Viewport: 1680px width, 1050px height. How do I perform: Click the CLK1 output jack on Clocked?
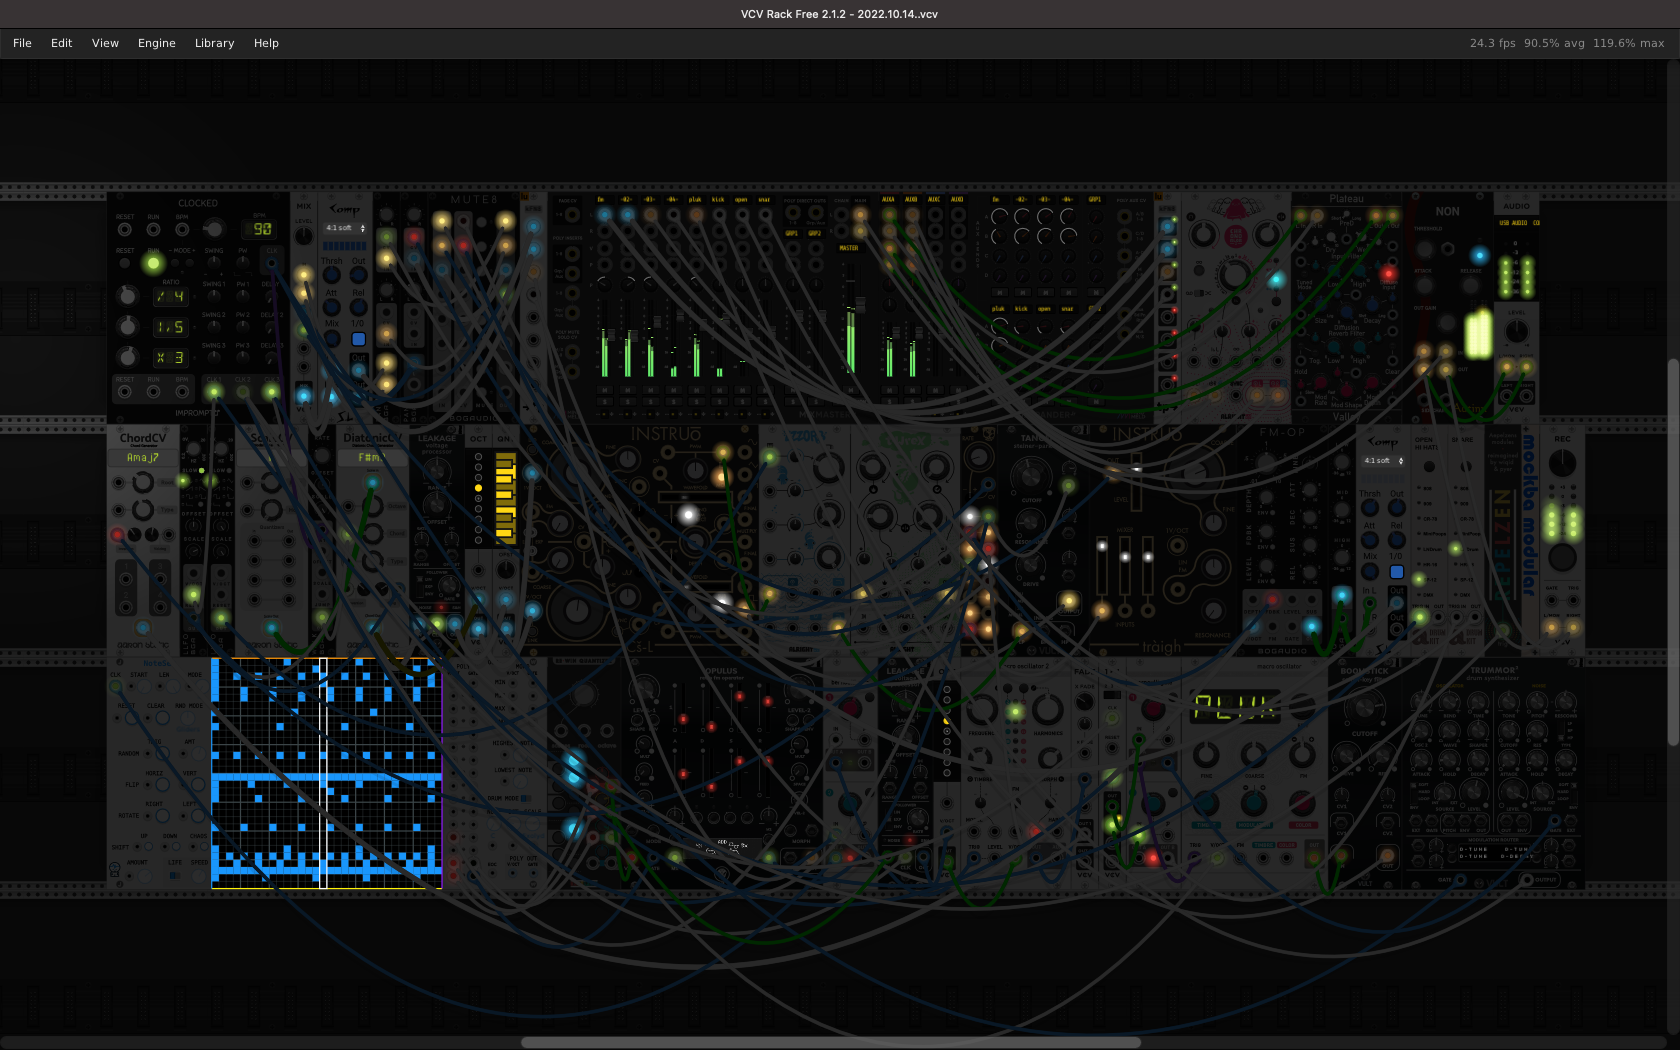coord(214,392)
